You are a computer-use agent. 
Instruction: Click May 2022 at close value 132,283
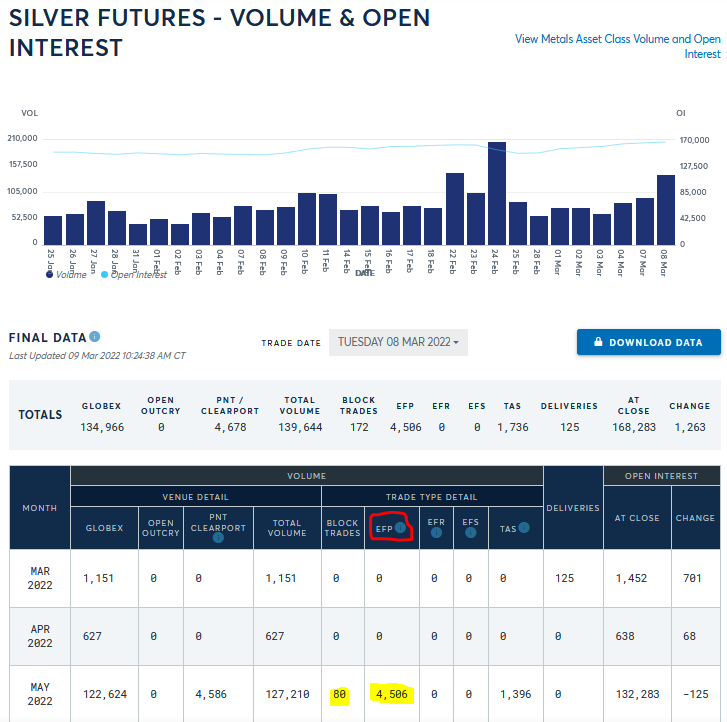[638, 694]
